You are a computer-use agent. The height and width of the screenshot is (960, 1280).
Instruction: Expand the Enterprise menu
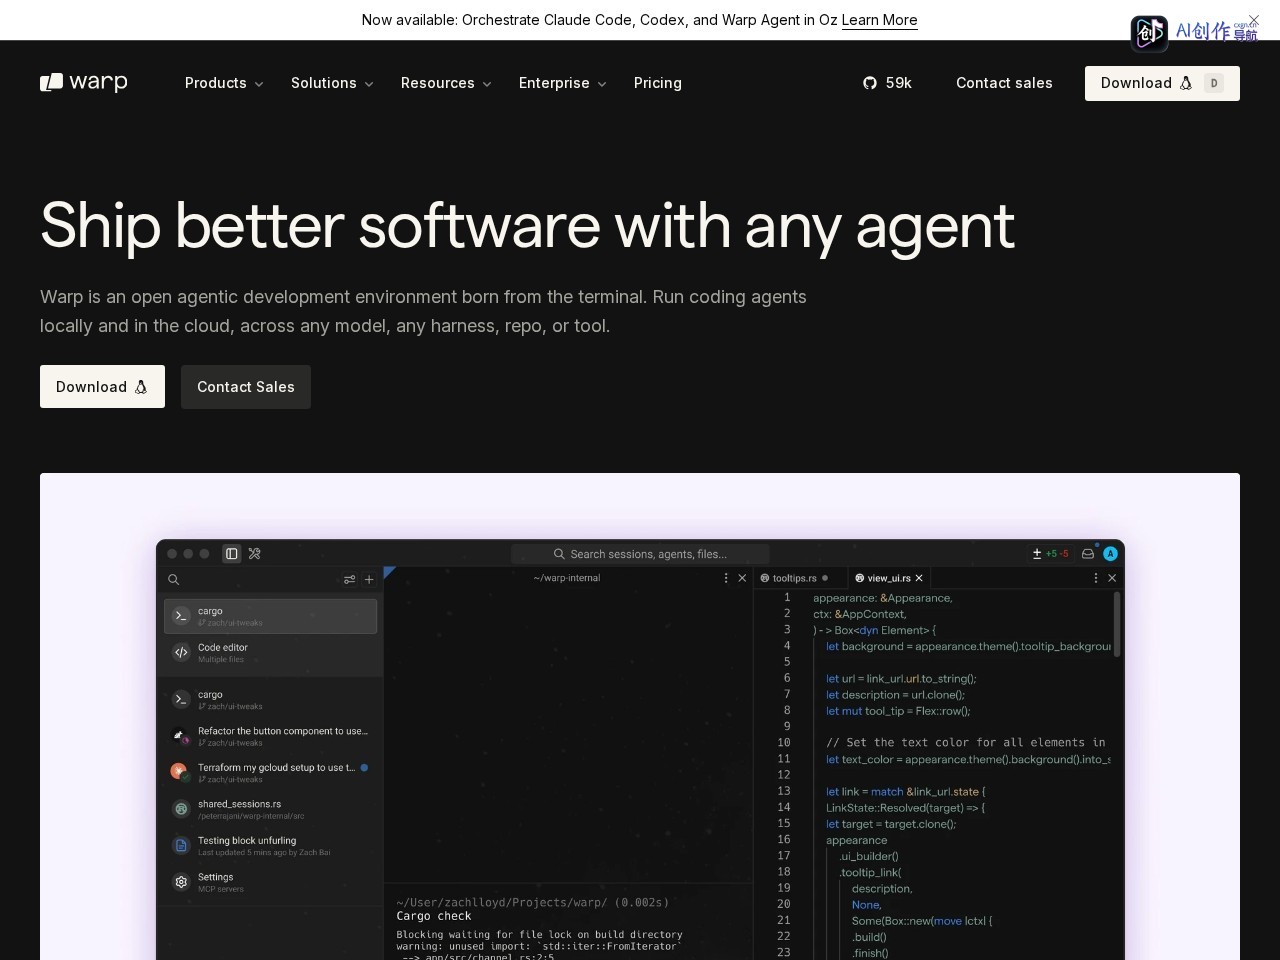(562, 83)
